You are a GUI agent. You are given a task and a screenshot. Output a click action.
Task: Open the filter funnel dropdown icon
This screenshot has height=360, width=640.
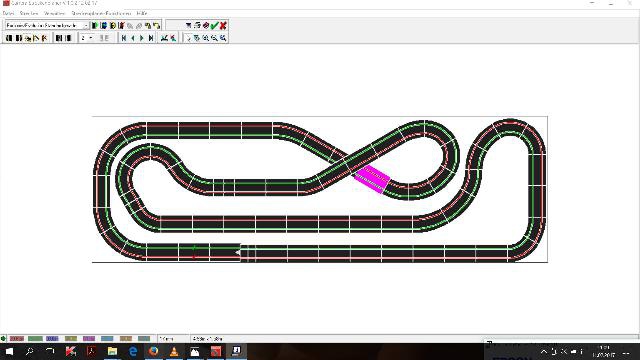click(188, 25)
